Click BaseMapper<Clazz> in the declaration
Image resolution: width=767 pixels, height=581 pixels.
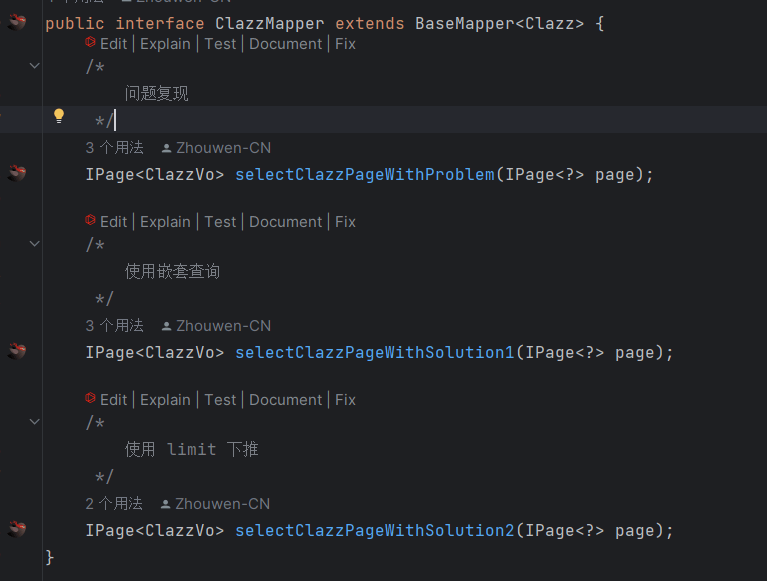click(499, 23)
